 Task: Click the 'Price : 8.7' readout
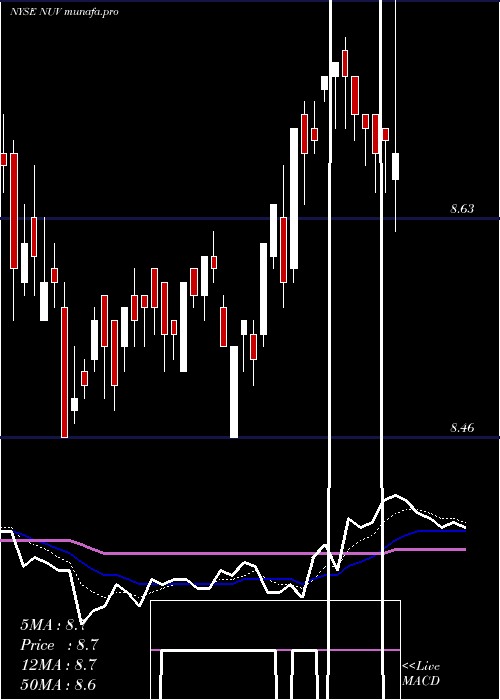tap(59, 645)
